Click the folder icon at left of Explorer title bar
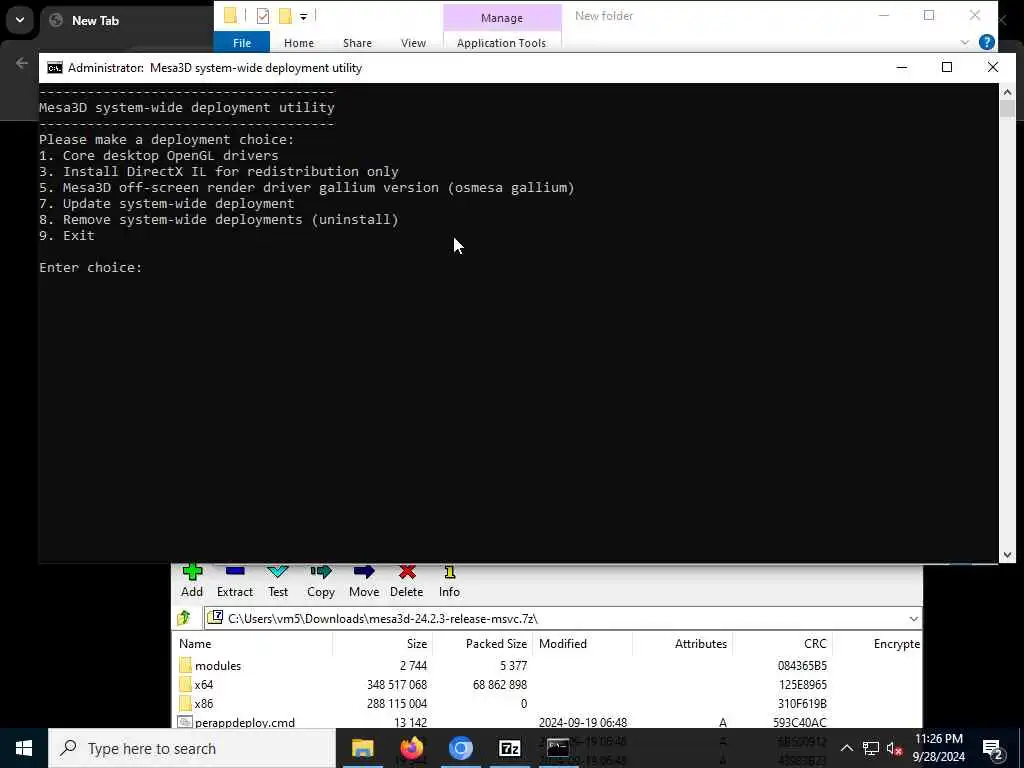 [230, 16]
